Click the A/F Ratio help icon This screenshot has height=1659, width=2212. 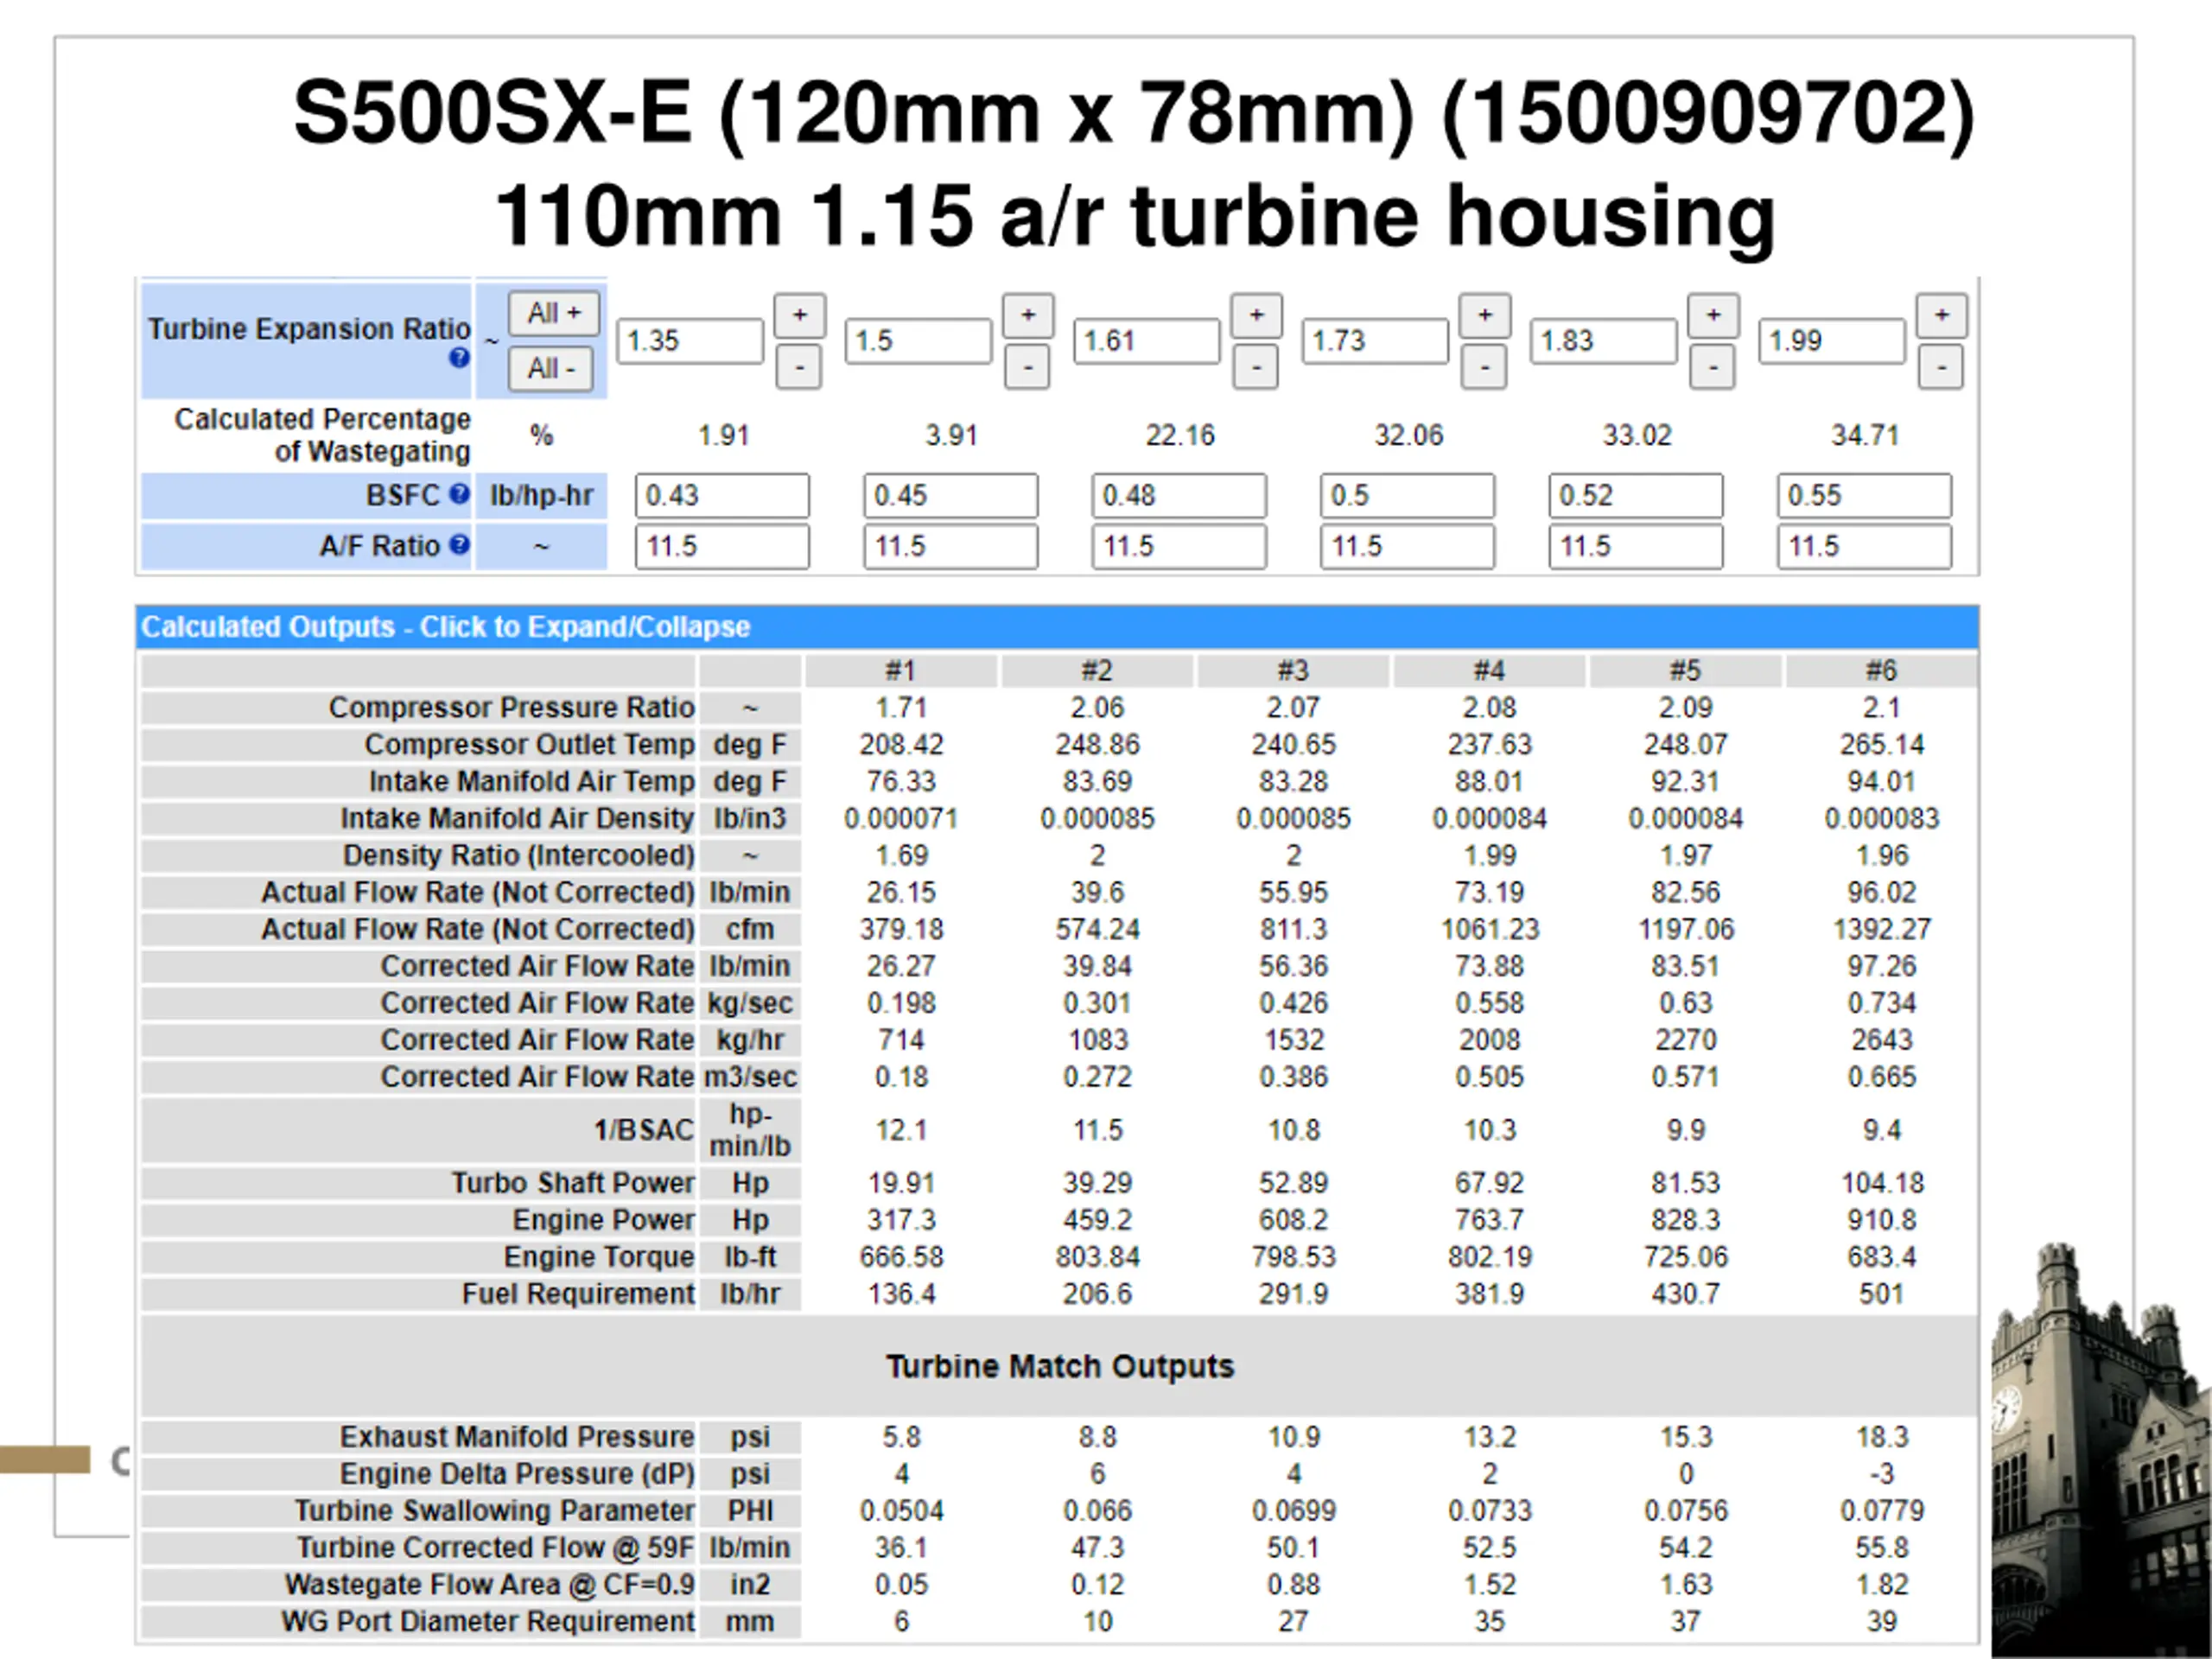click(458, 544)
